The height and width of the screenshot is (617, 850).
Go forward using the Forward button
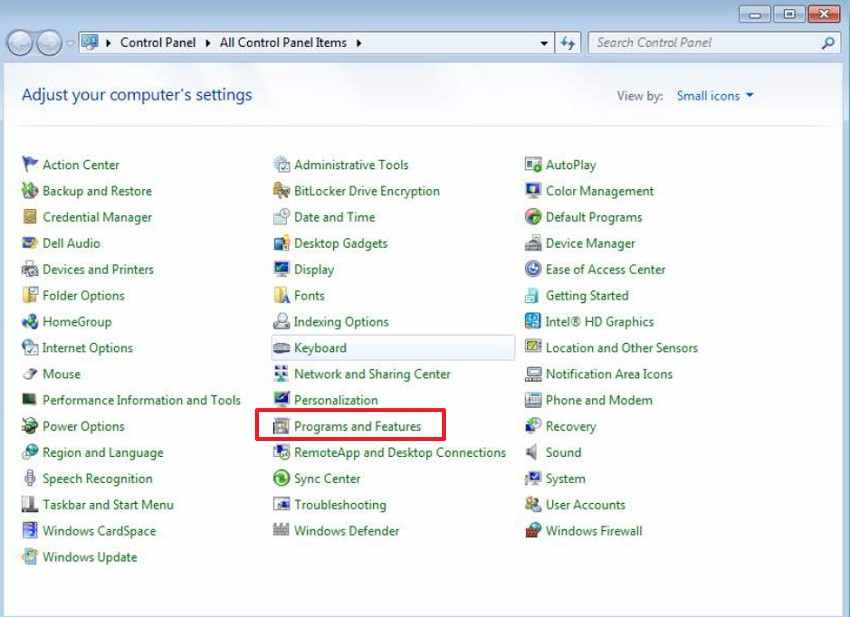(x=49, y=42)
